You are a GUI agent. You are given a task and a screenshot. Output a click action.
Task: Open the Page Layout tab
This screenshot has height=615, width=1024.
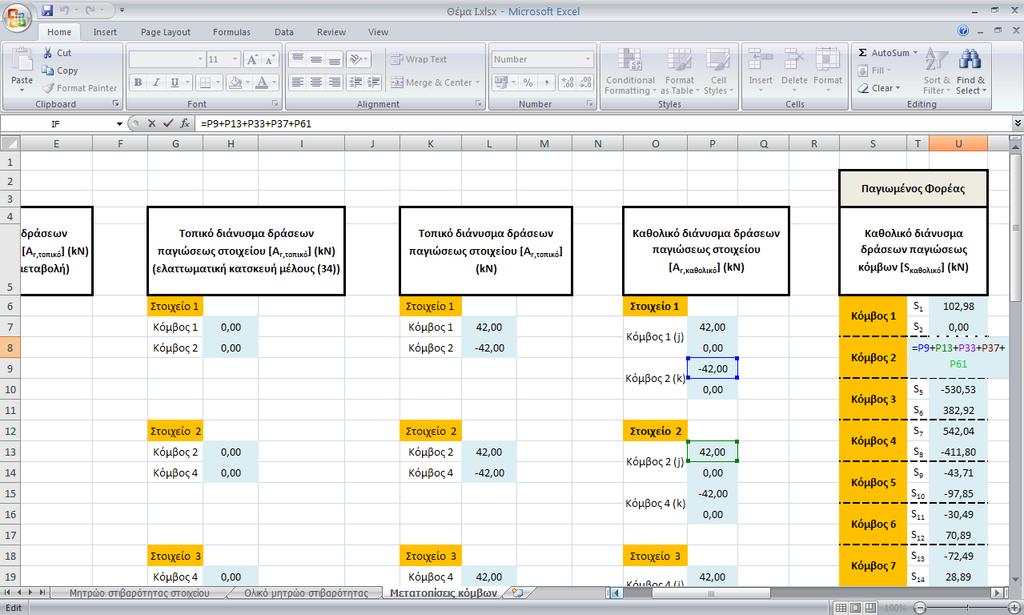pos(165,32)
